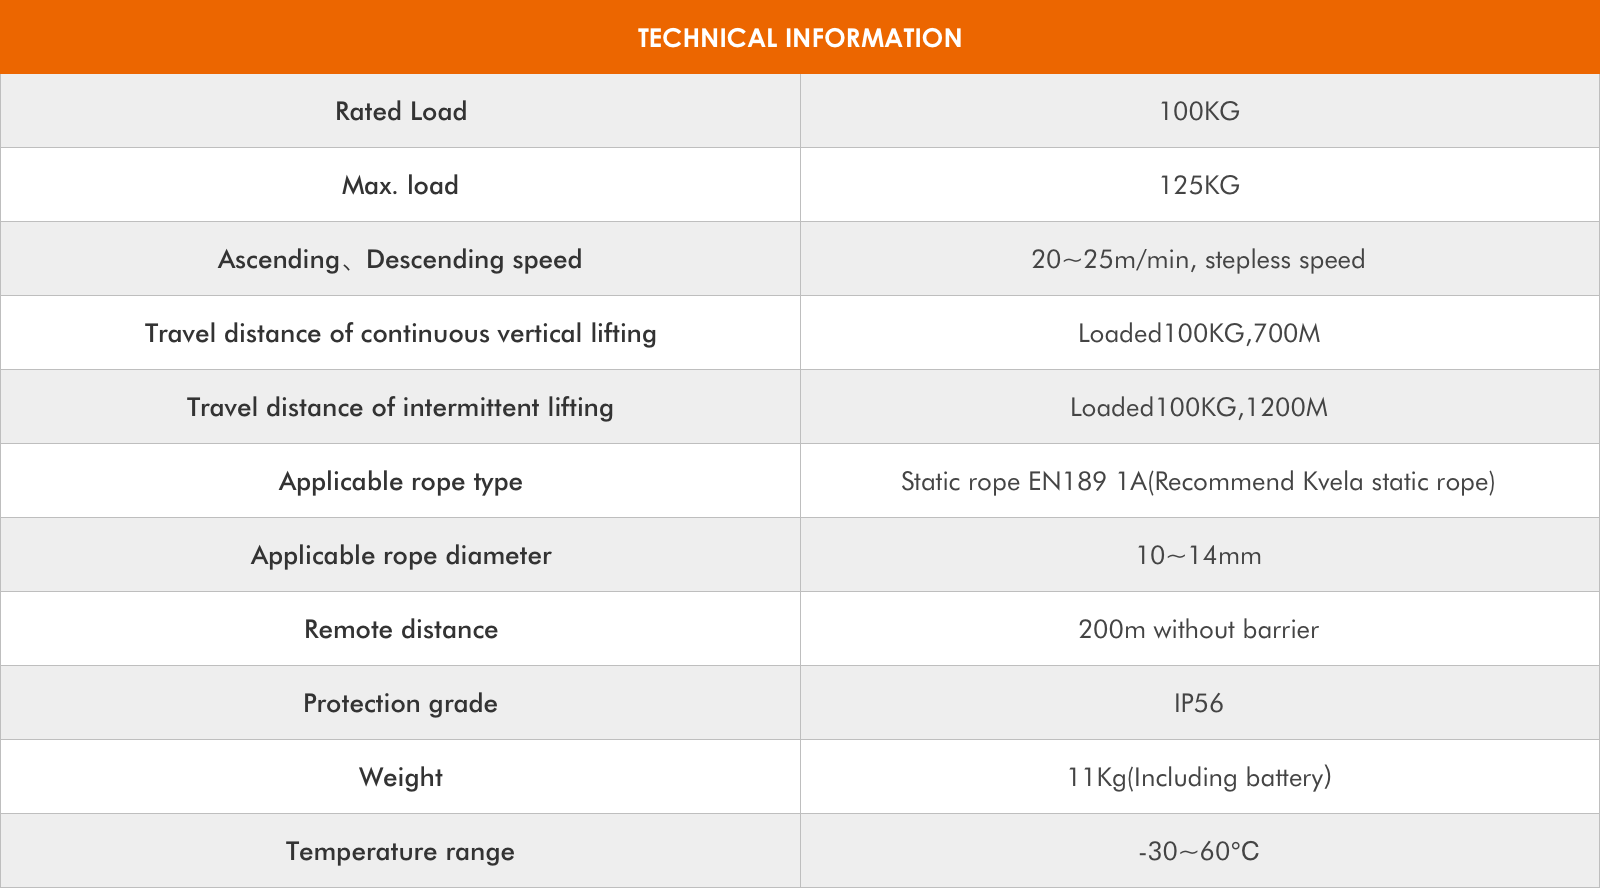Click the TECHNICAL INFORMATION header
1600x888 pixels.
(800, 38)
